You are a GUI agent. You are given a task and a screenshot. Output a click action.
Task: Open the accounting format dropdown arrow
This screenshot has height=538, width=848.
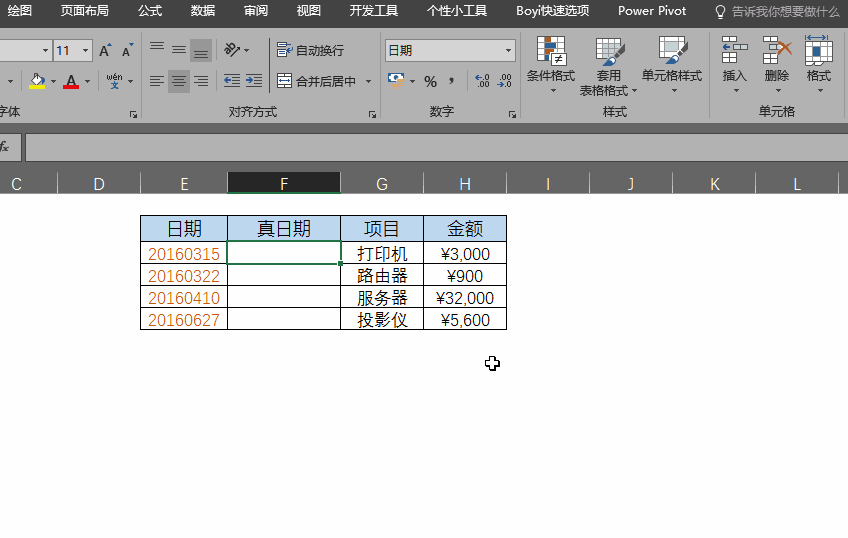413,82
